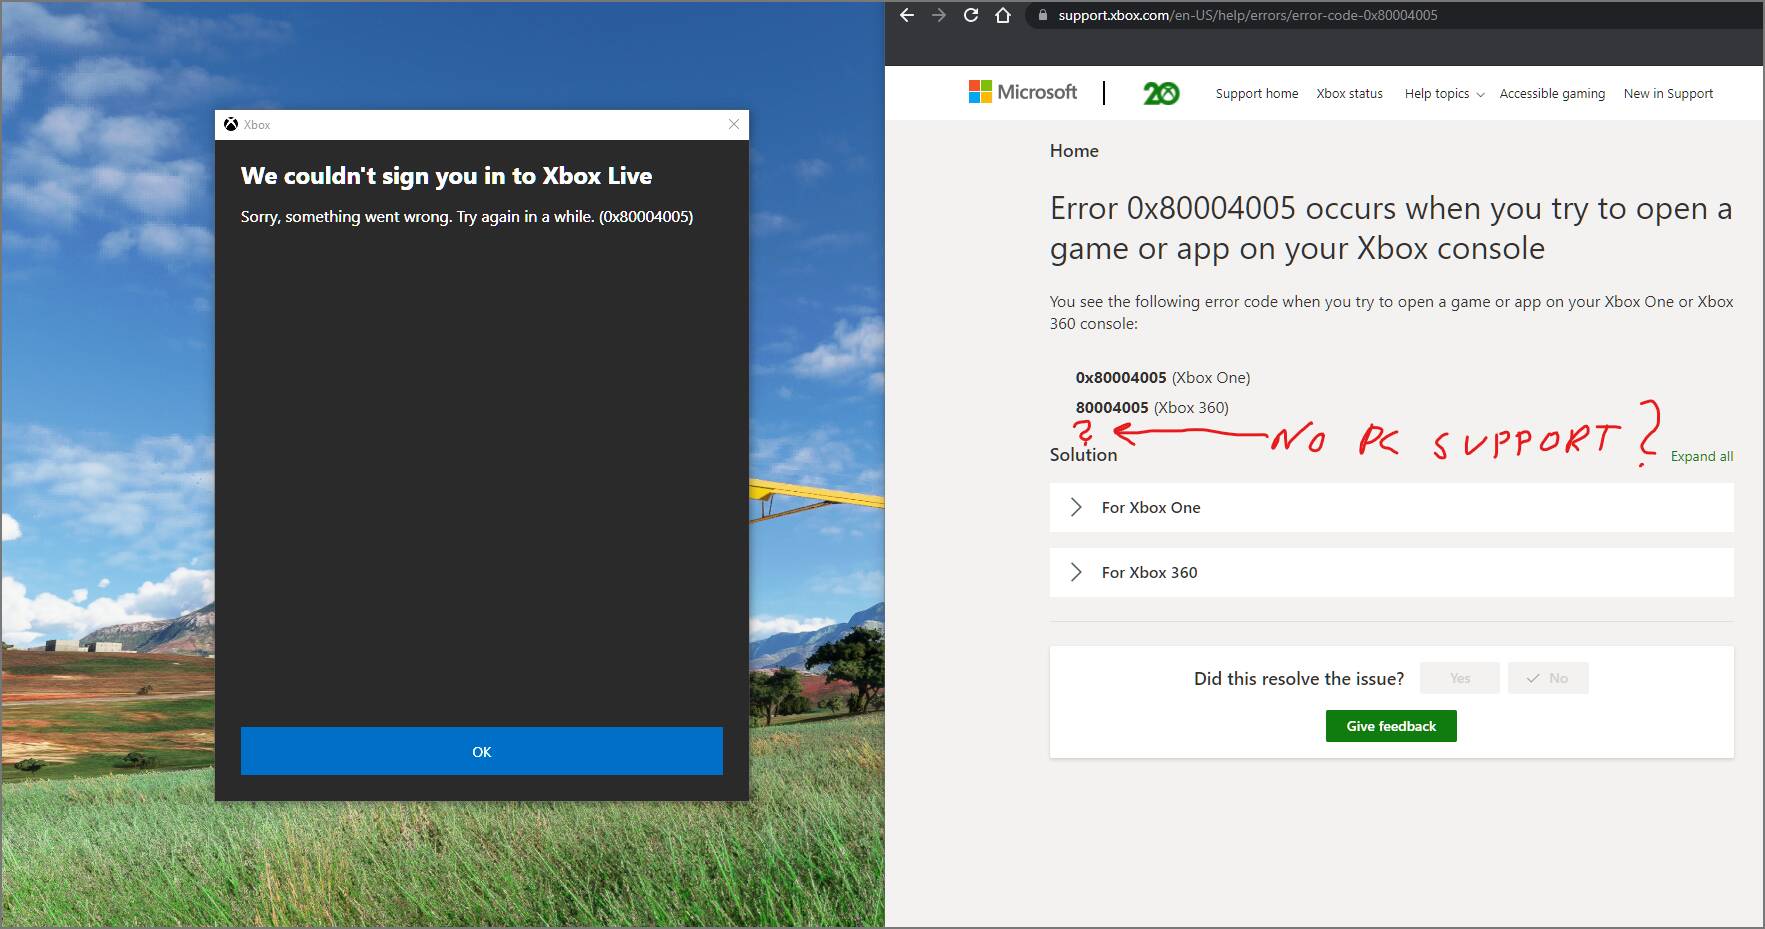Click the Give feedback button
Image resolution: width=1765 pixels, height=929 pixels.
pyautogui.click(x=1391, y=726)
